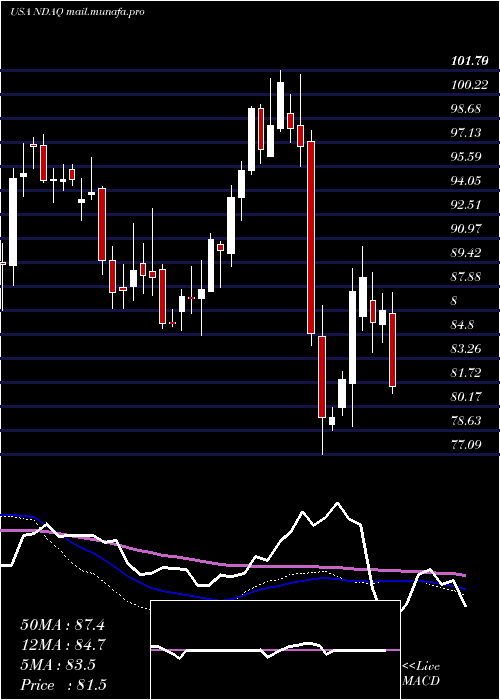Click the 98.68 price axis label
This screenshot has height=700, width=500.
pyautogui.click(x=466, y=109)
